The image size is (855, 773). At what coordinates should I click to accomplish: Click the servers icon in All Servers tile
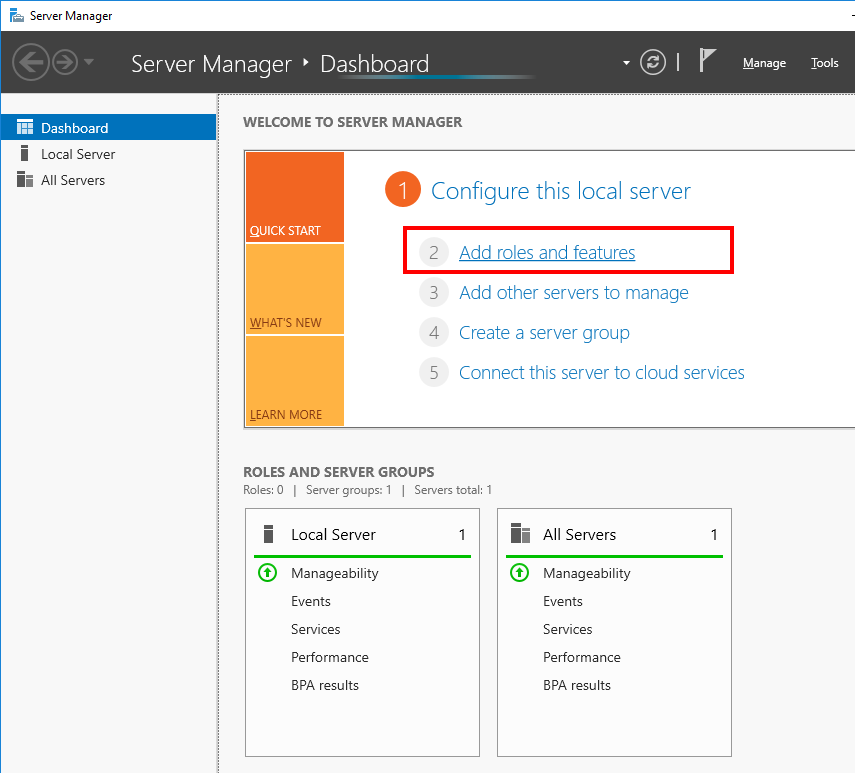[x=520, y=534]
